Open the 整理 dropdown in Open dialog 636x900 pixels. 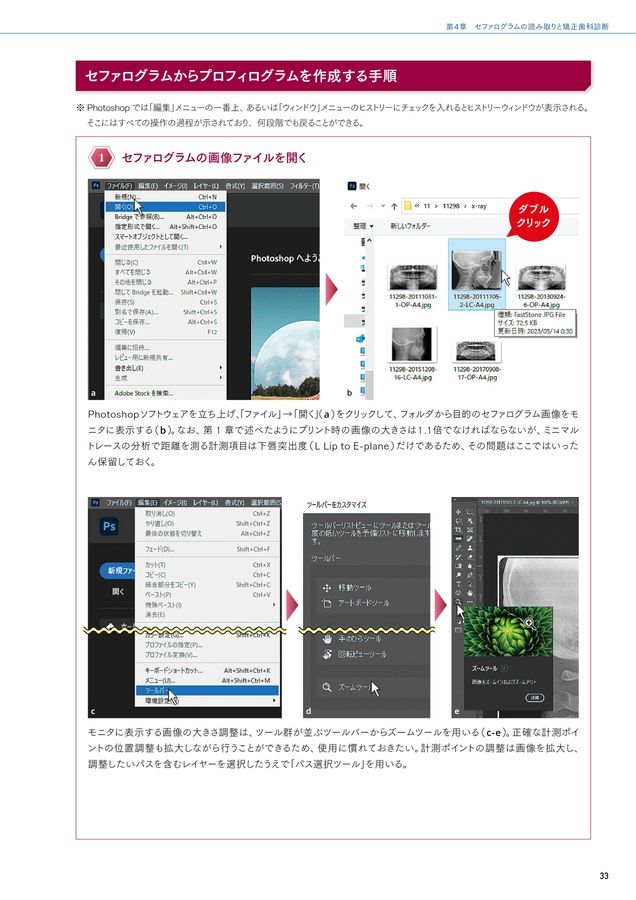tap(363, 226)
